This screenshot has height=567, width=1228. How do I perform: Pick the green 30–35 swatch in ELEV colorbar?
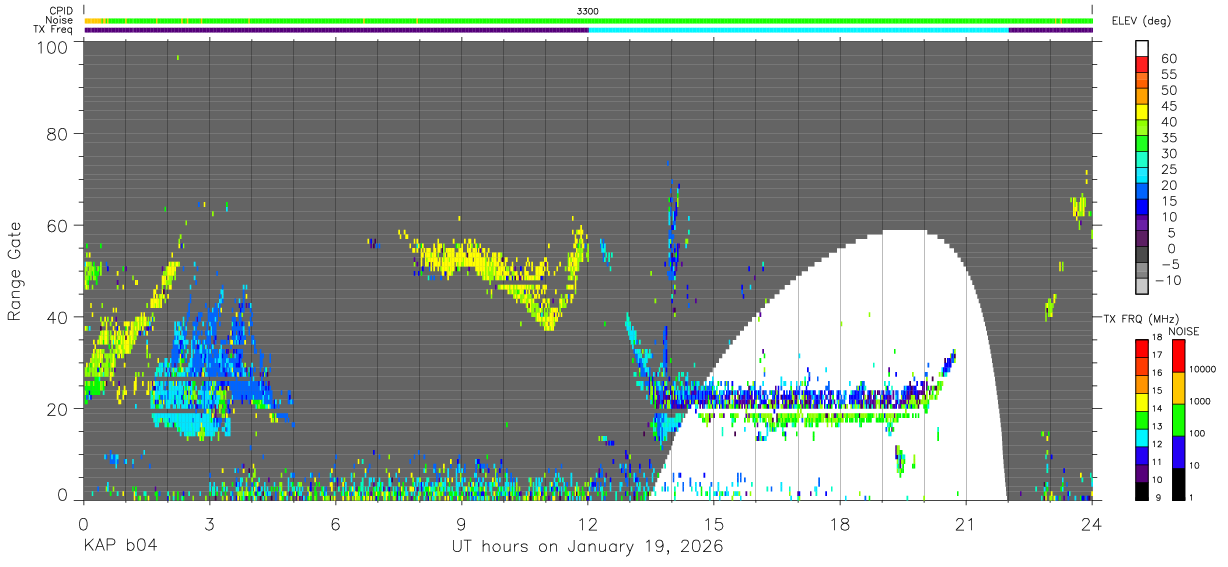pyautogui.click(x=1142, y=145)
